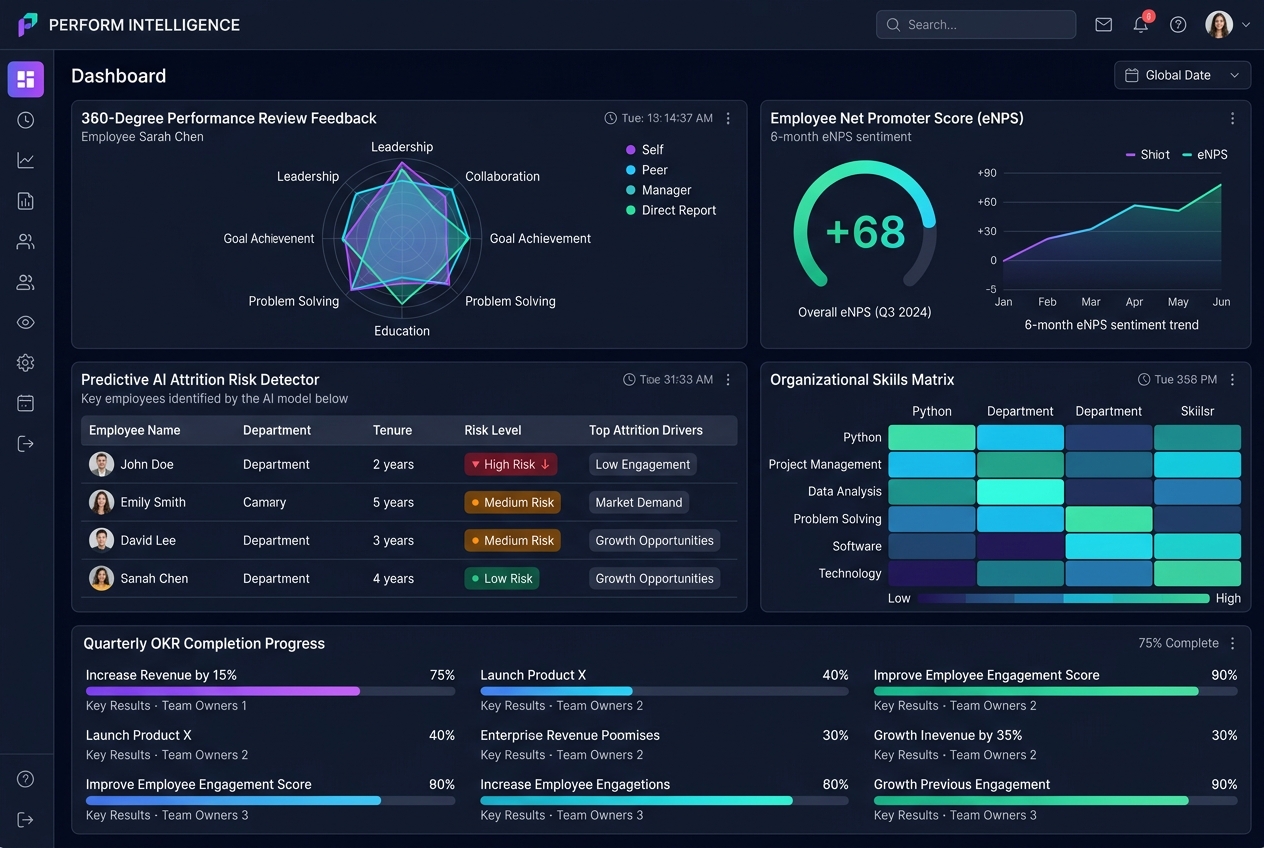Viewport: 1264px width, 848px height.
Task: Toggle the Peer legend series
Action: coord(646,170)
